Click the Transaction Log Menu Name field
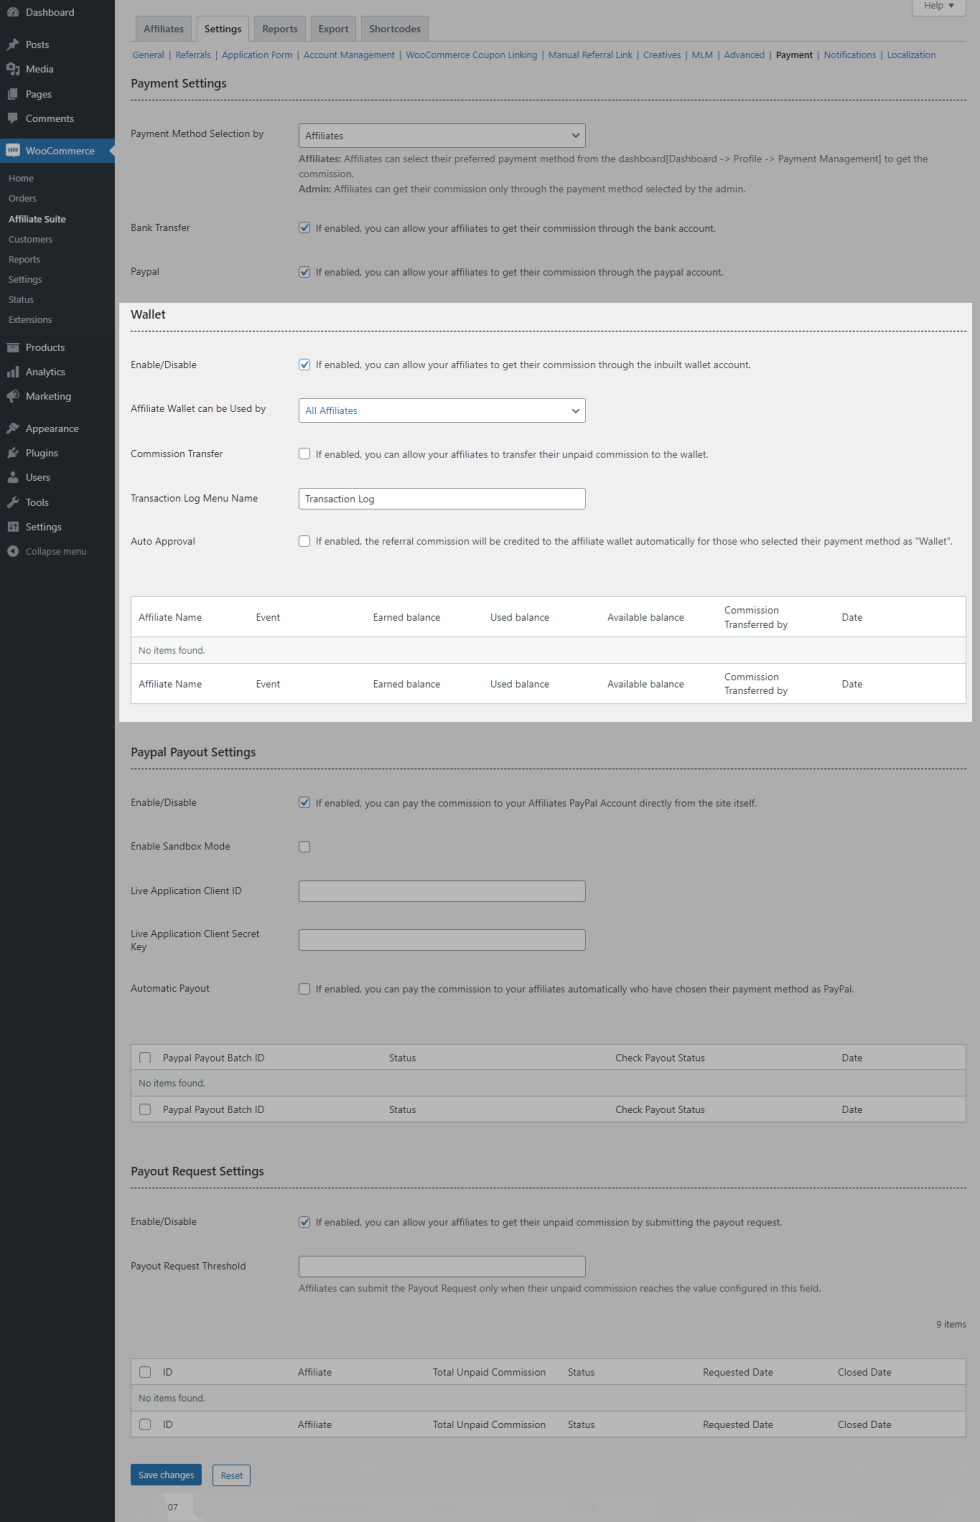This screenshot has width=980, height=1522. [441, 499]
